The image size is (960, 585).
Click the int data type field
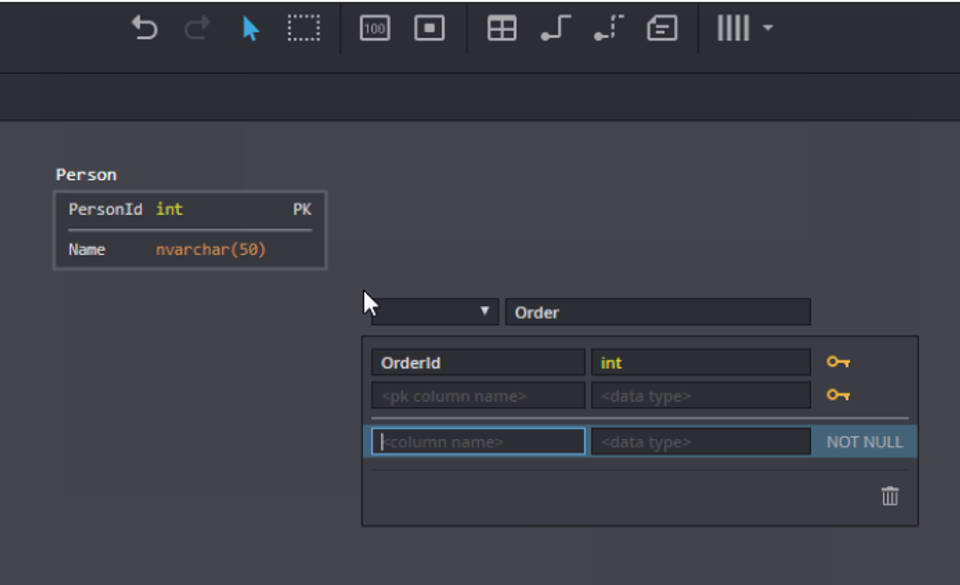click(x=700, y=362)
